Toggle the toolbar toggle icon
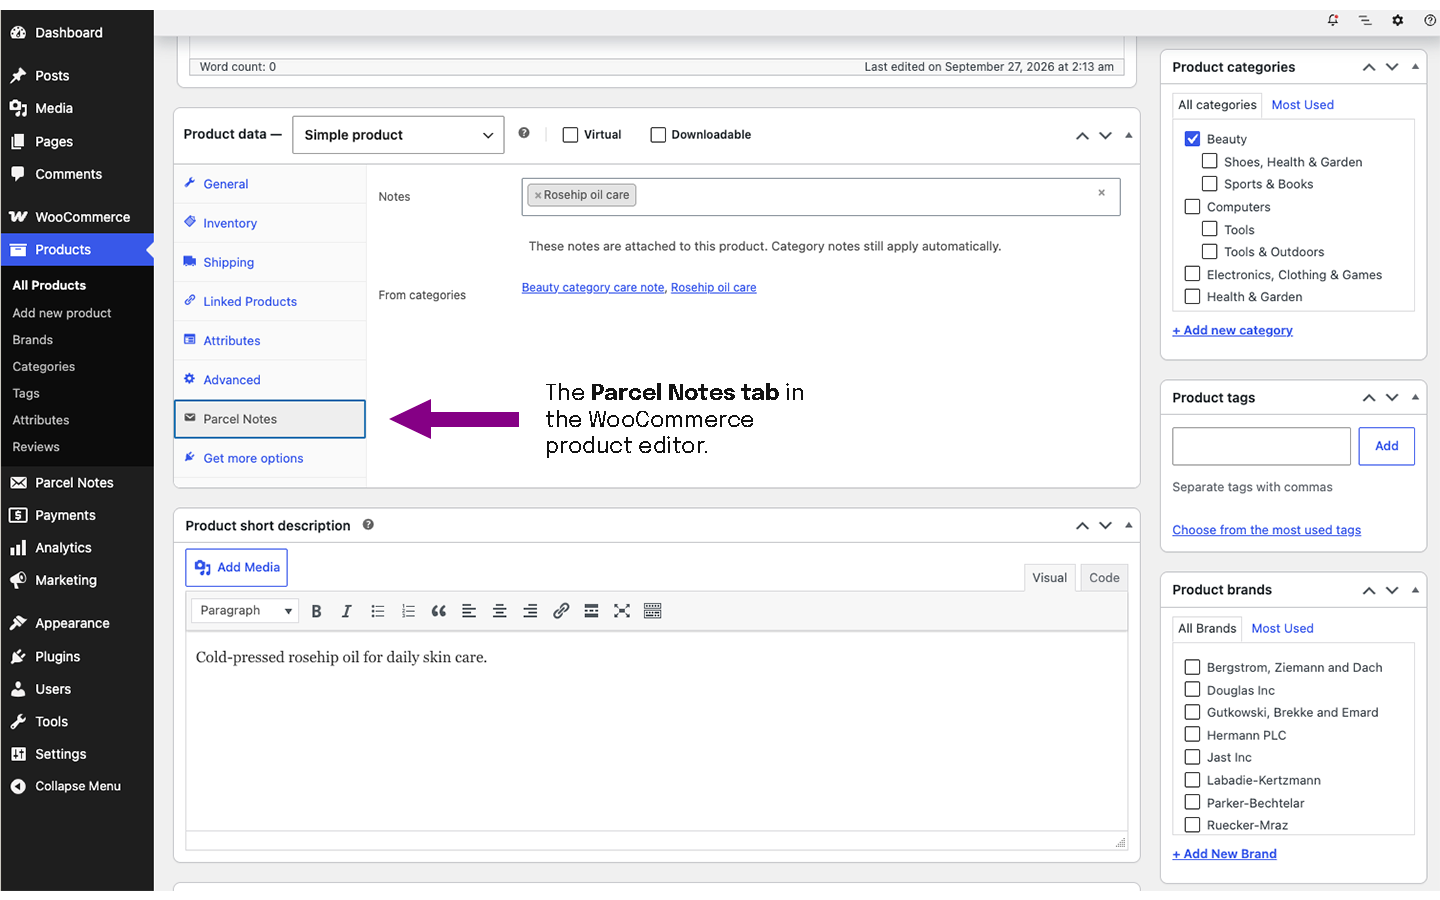 click(652, 611)
